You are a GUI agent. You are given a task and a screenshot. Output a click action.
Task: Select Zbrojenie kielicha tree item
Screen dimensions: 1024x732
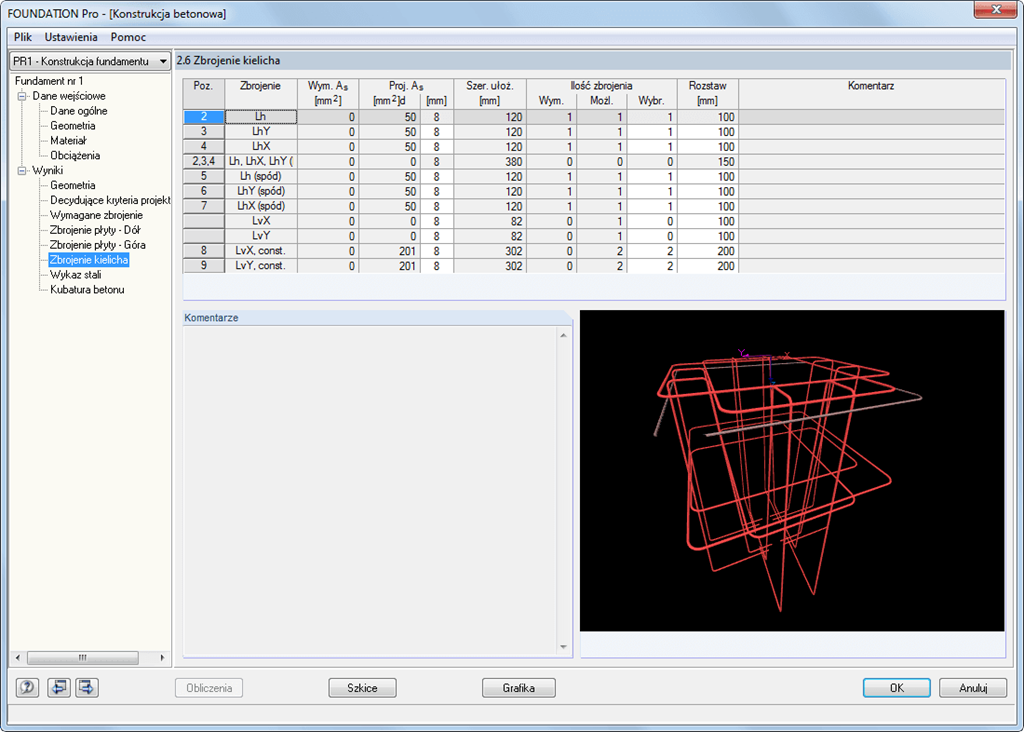point(89,260)
